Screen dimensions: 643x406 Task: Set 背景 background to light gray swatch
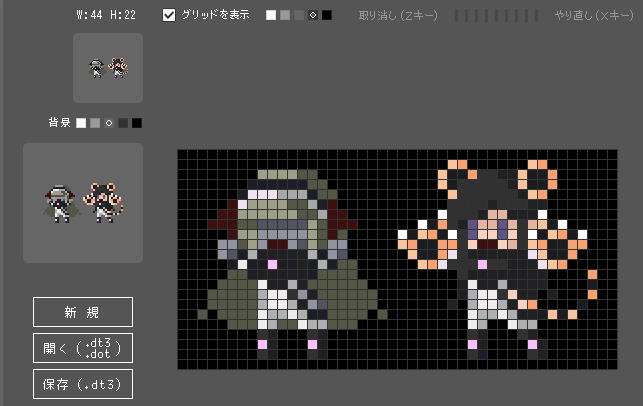click(x=95, y=123)
